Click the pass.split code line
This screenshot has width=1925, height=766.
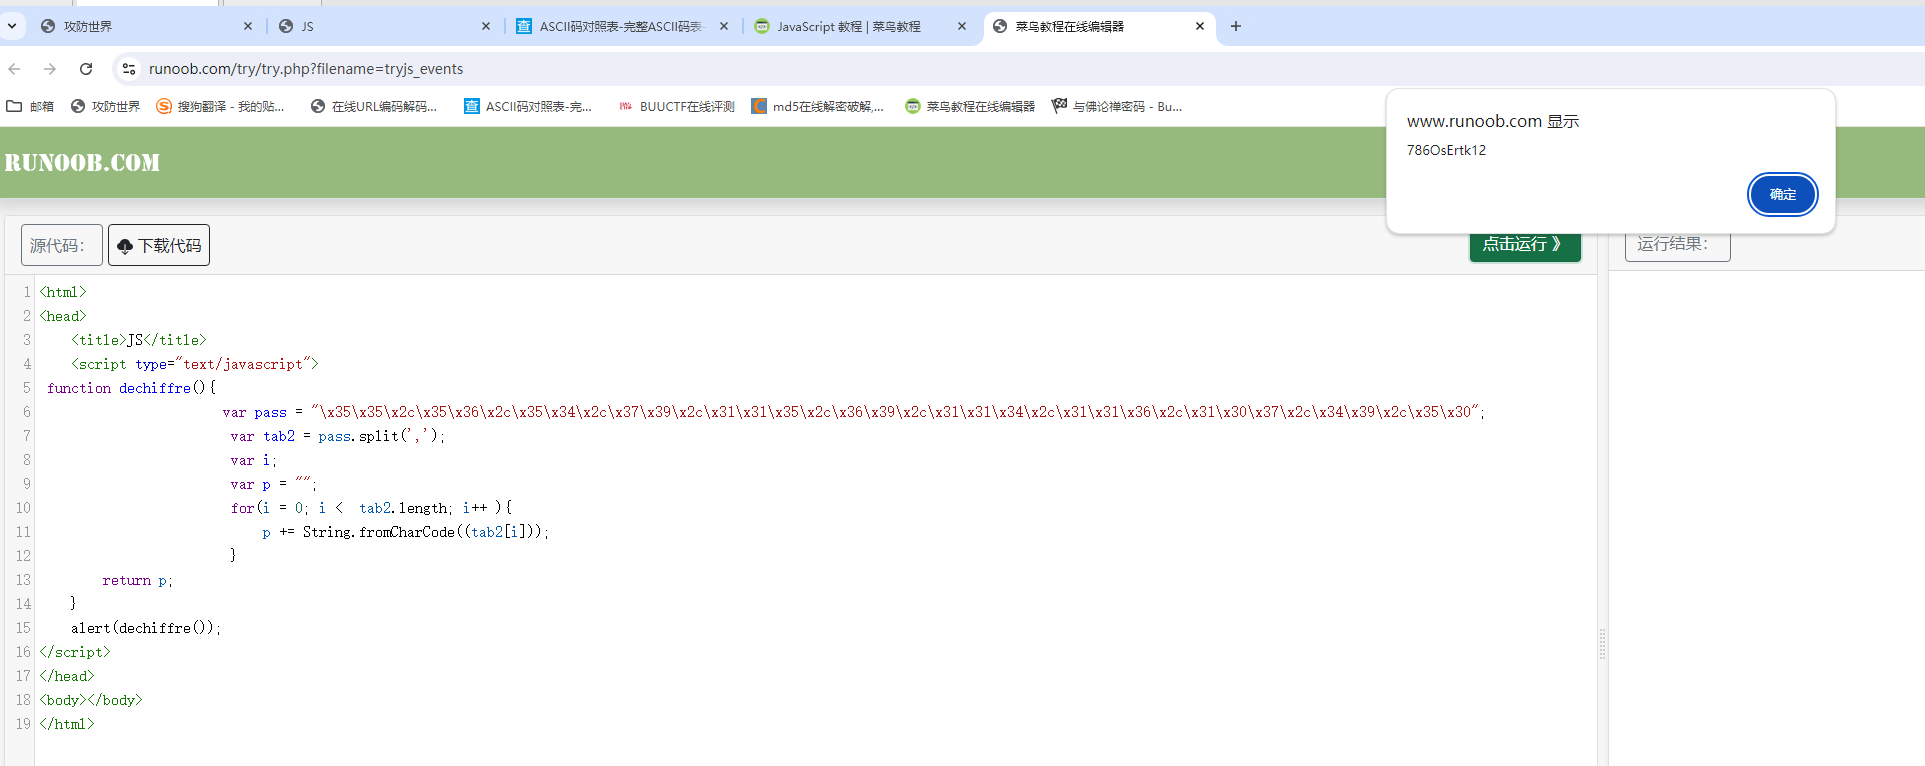[x=338, y=436]
